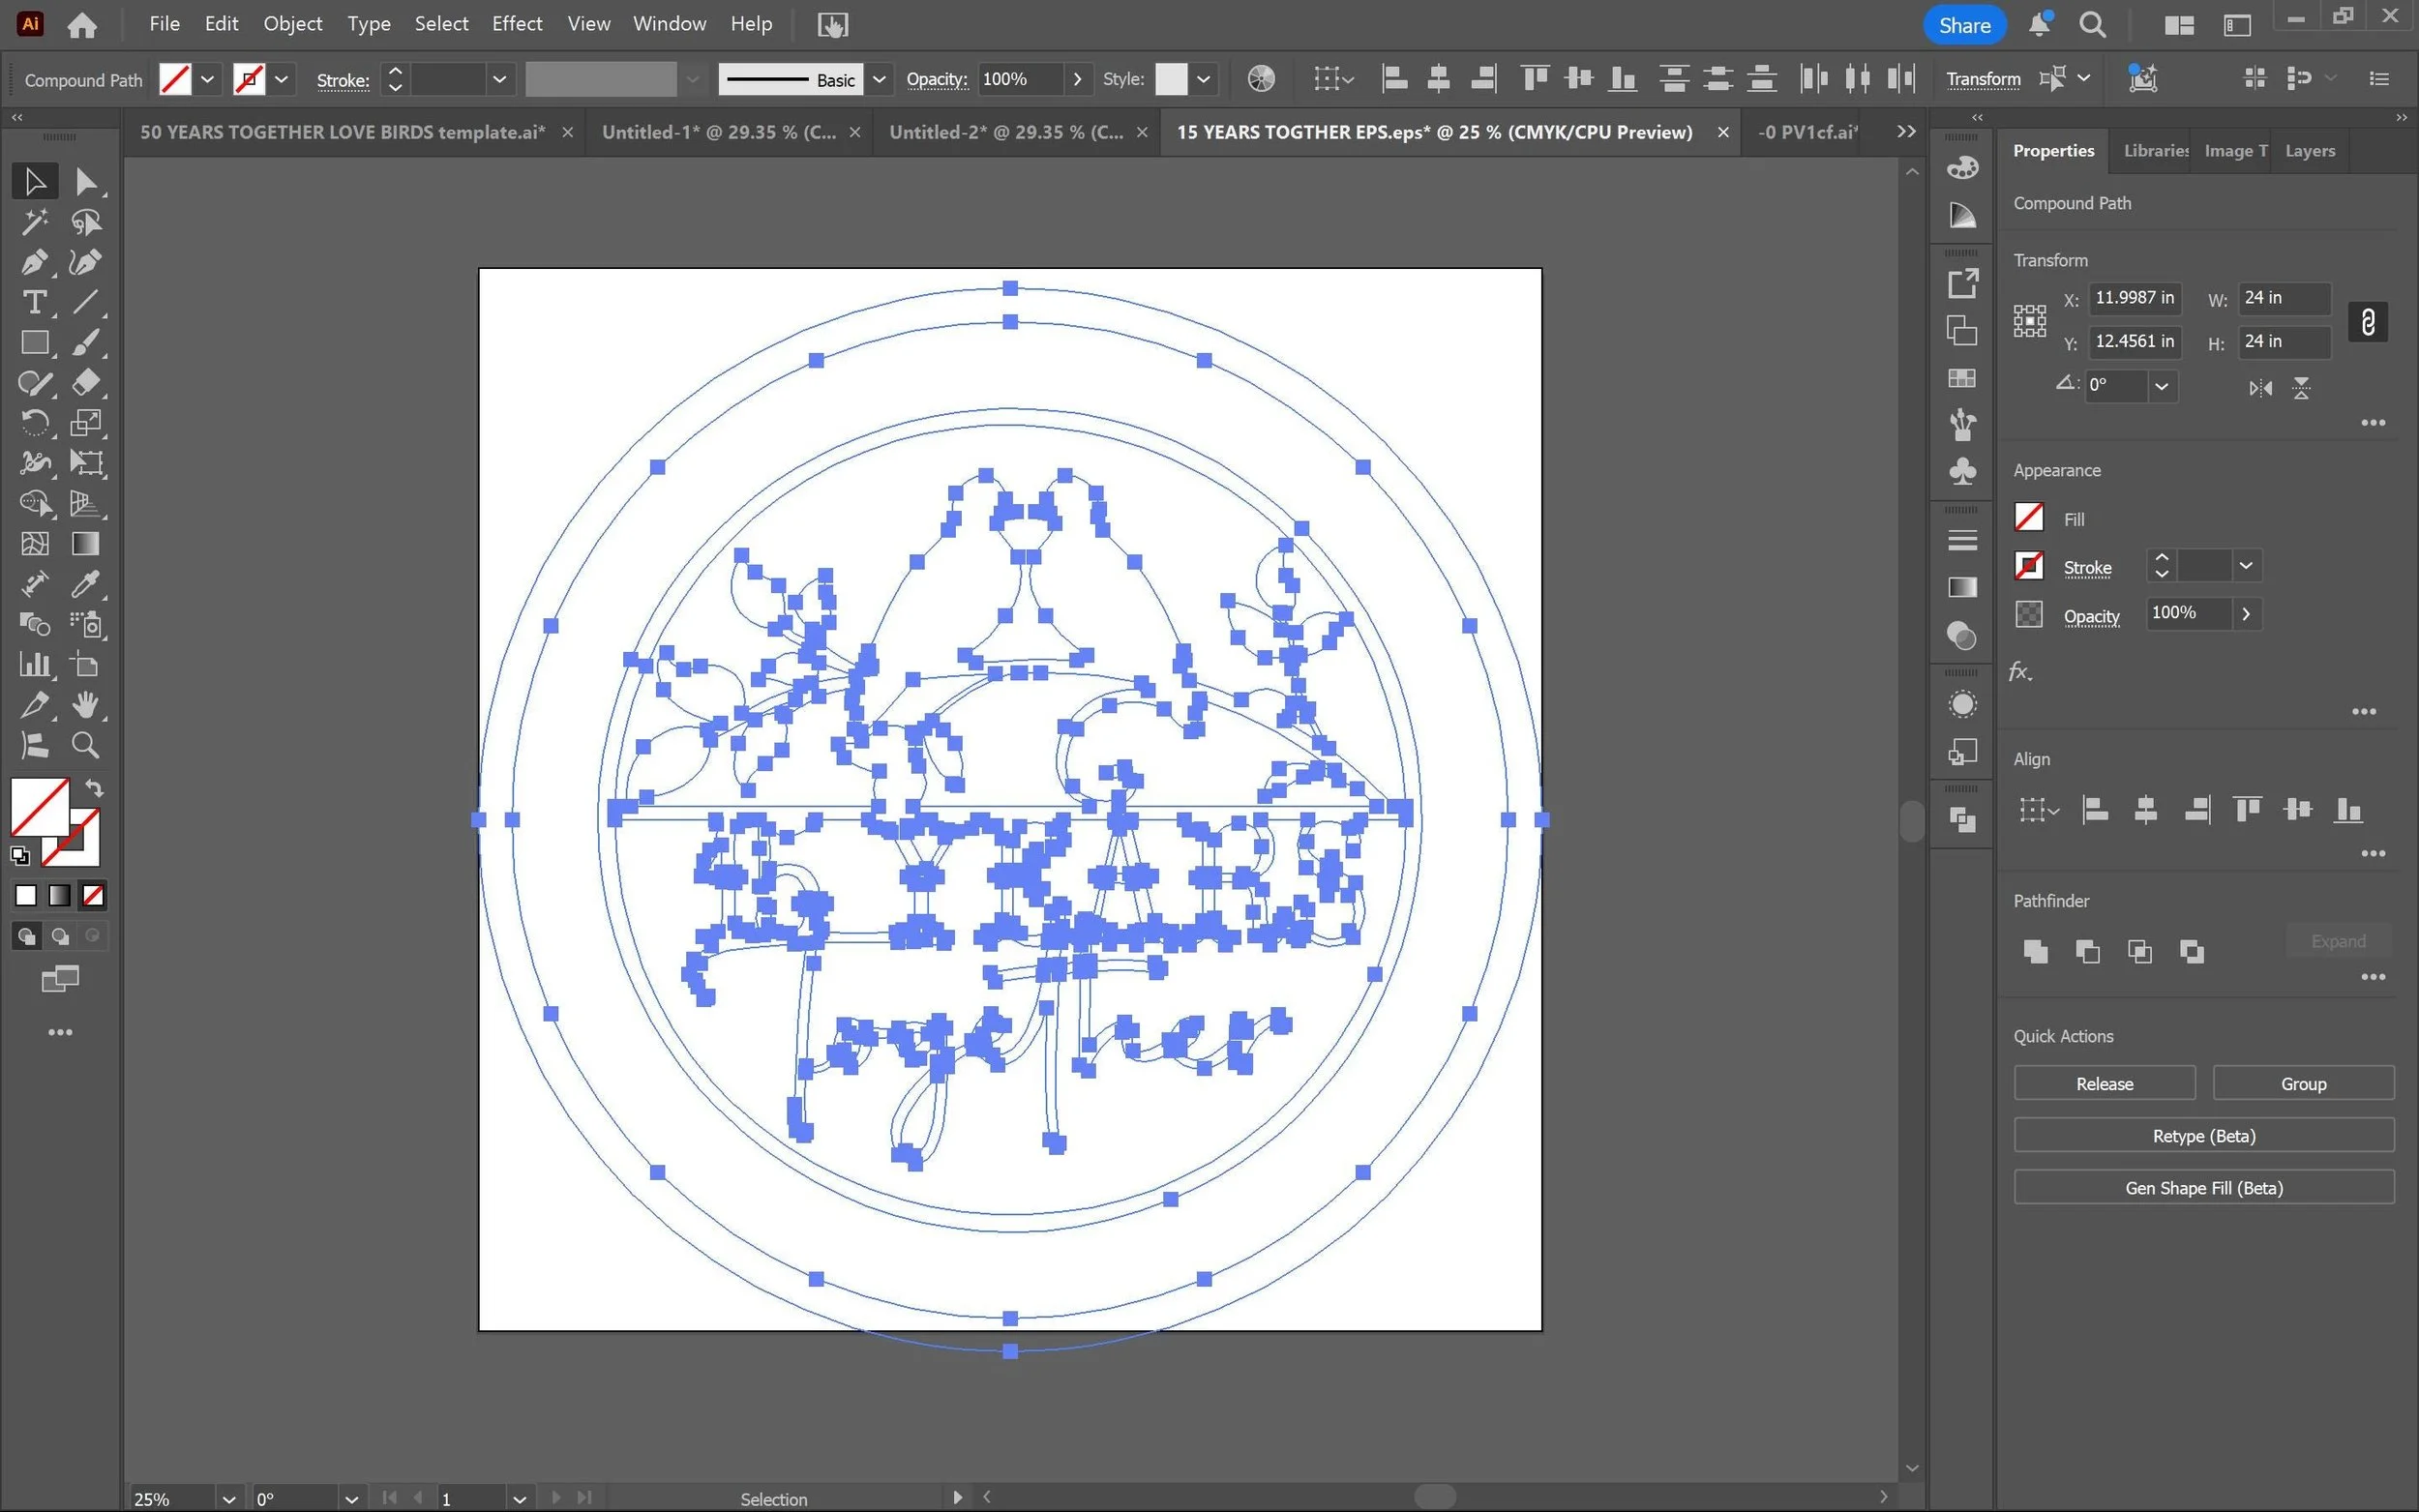
Task: Select the Direct Selection tool
Action: tap(86, 181)
